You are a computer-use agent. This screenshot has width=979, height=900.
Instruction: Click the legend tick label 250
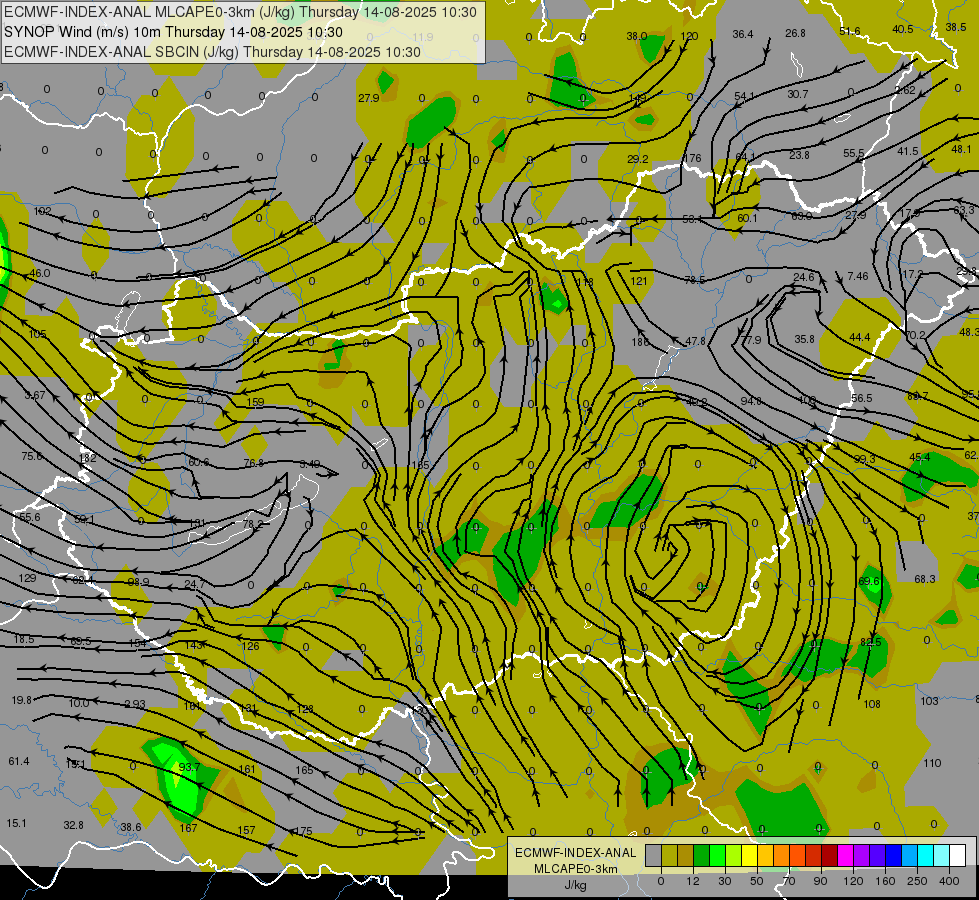click(917, 881)
